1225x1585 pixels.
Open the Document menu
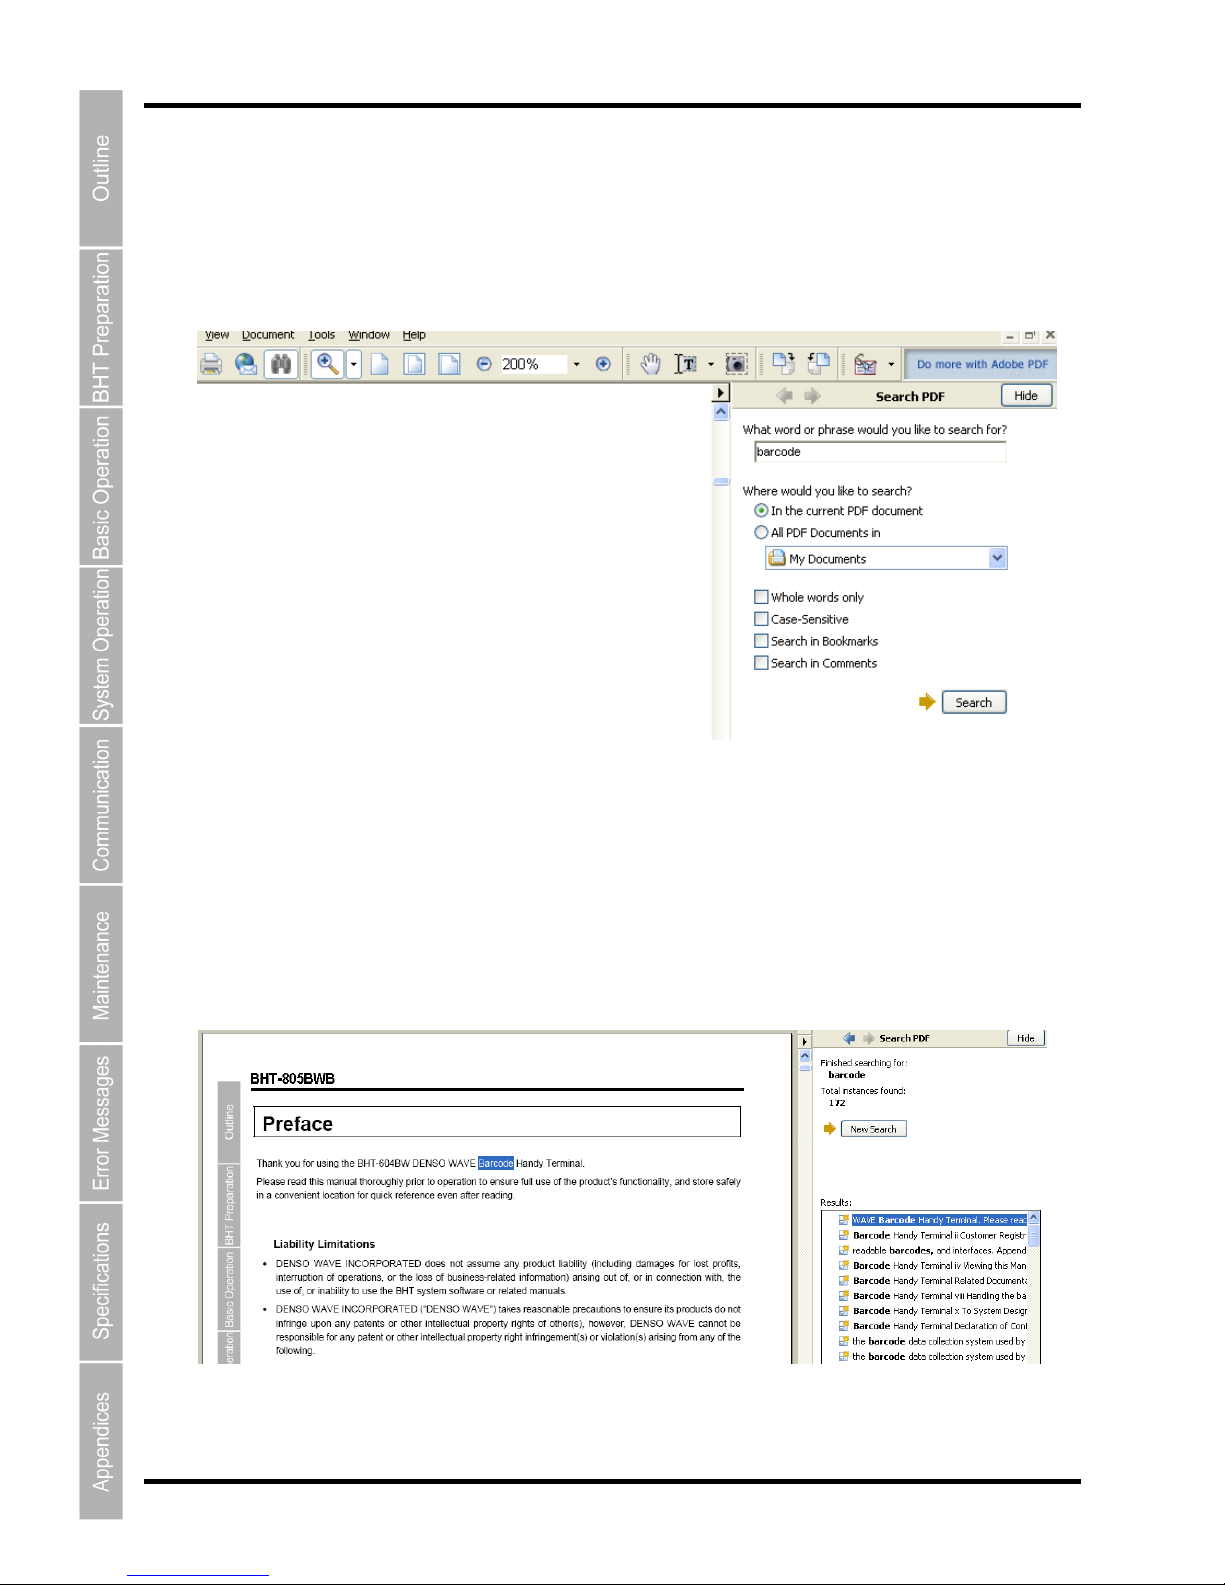pyautogui.click(x=268, y=335)
